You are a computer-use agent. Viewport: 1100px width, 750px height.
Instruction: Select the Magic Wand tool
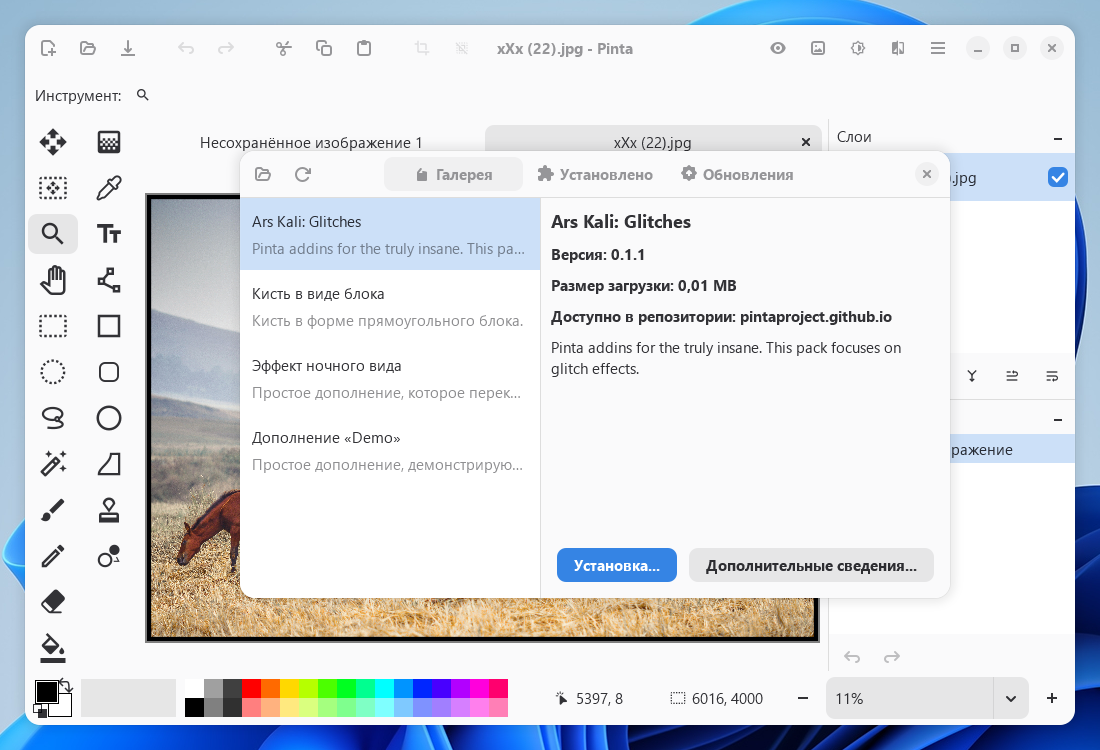click(x=53, y=464)
